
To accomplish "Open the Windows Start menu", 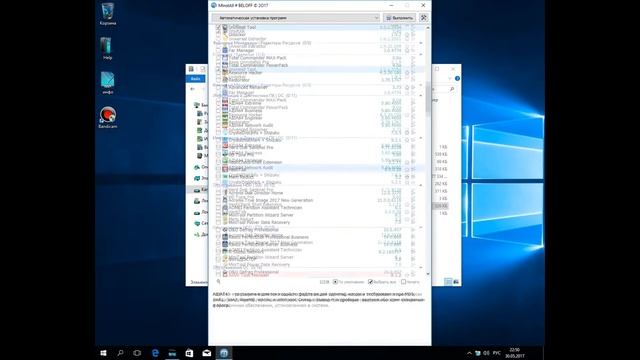I will 103,353.
